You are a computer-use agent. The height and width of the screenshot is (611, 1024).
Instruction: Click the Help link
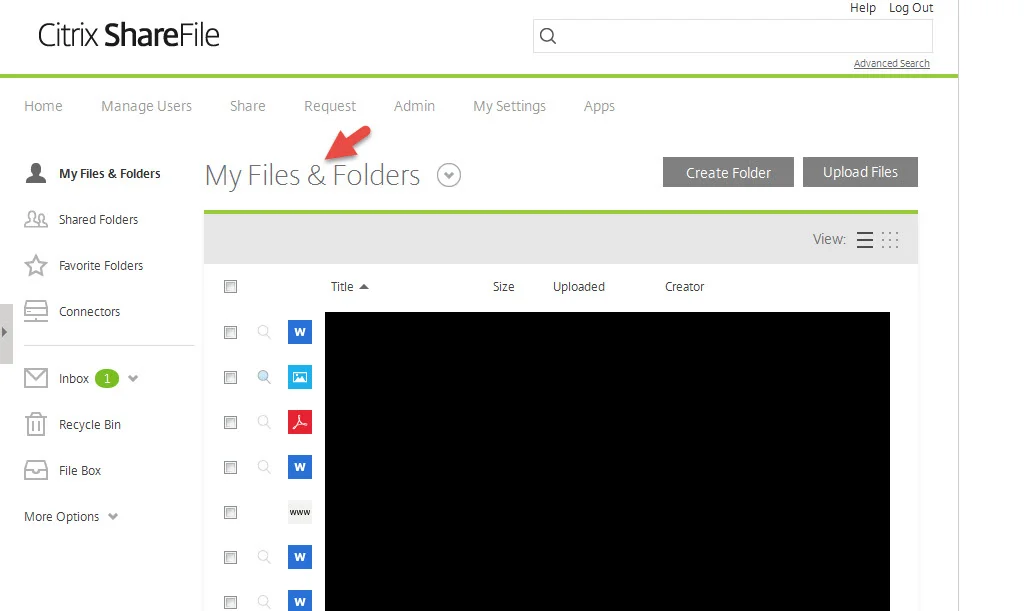pos(862,8)
